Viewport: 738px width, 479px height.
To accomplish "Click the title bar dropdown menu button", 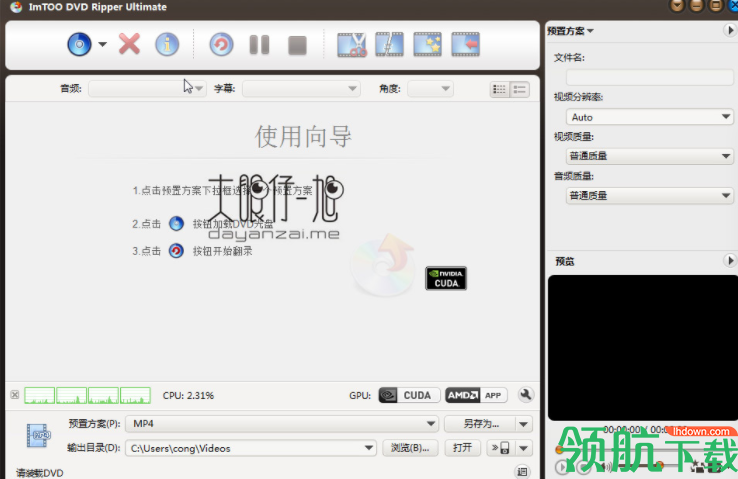I will pos(677,6).
